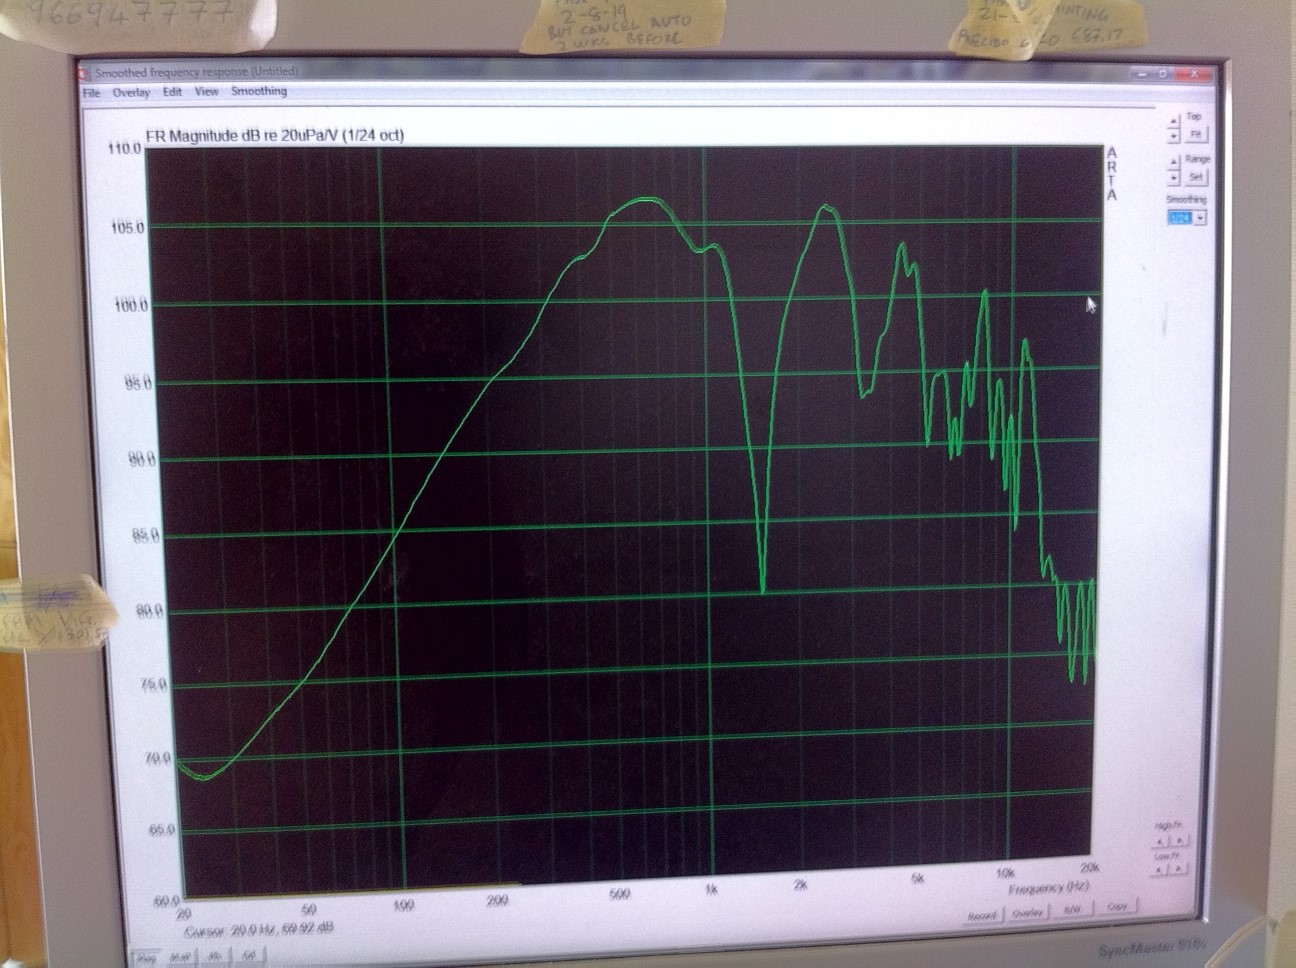Click the Frequency (Hz) axis label

point(1048,888)
